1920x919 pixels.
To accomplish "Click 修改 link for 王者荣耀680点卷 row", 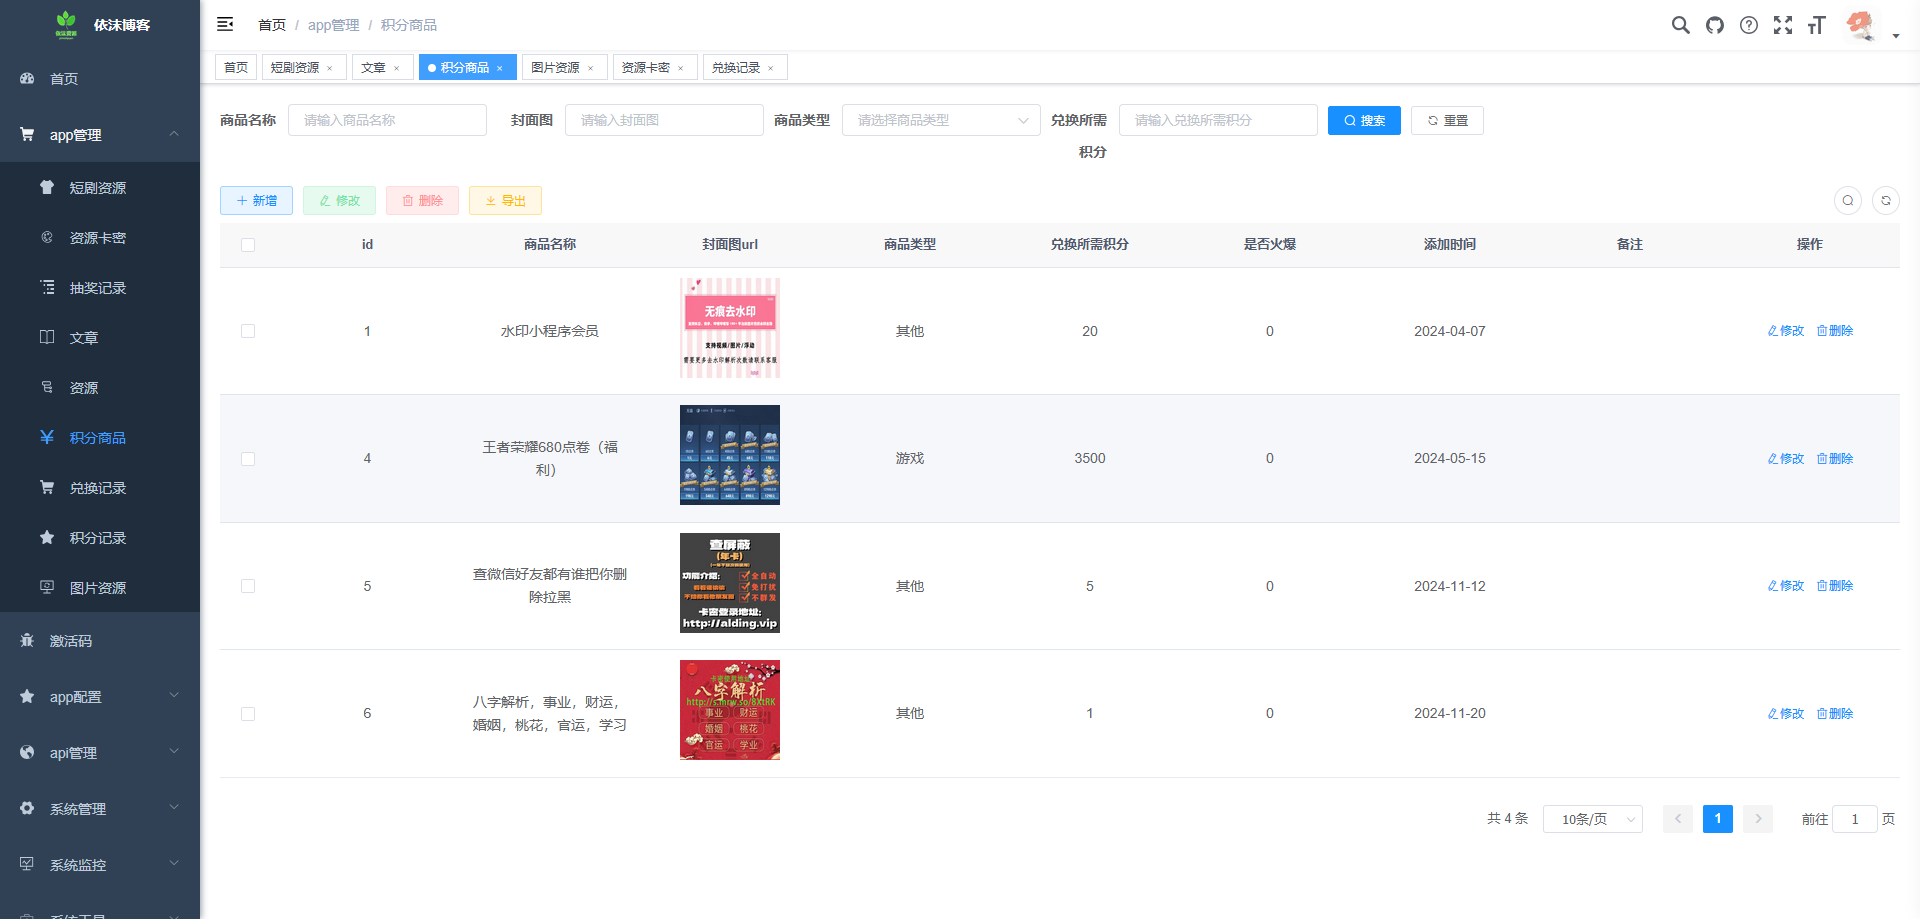I will tap(1785, 459).
